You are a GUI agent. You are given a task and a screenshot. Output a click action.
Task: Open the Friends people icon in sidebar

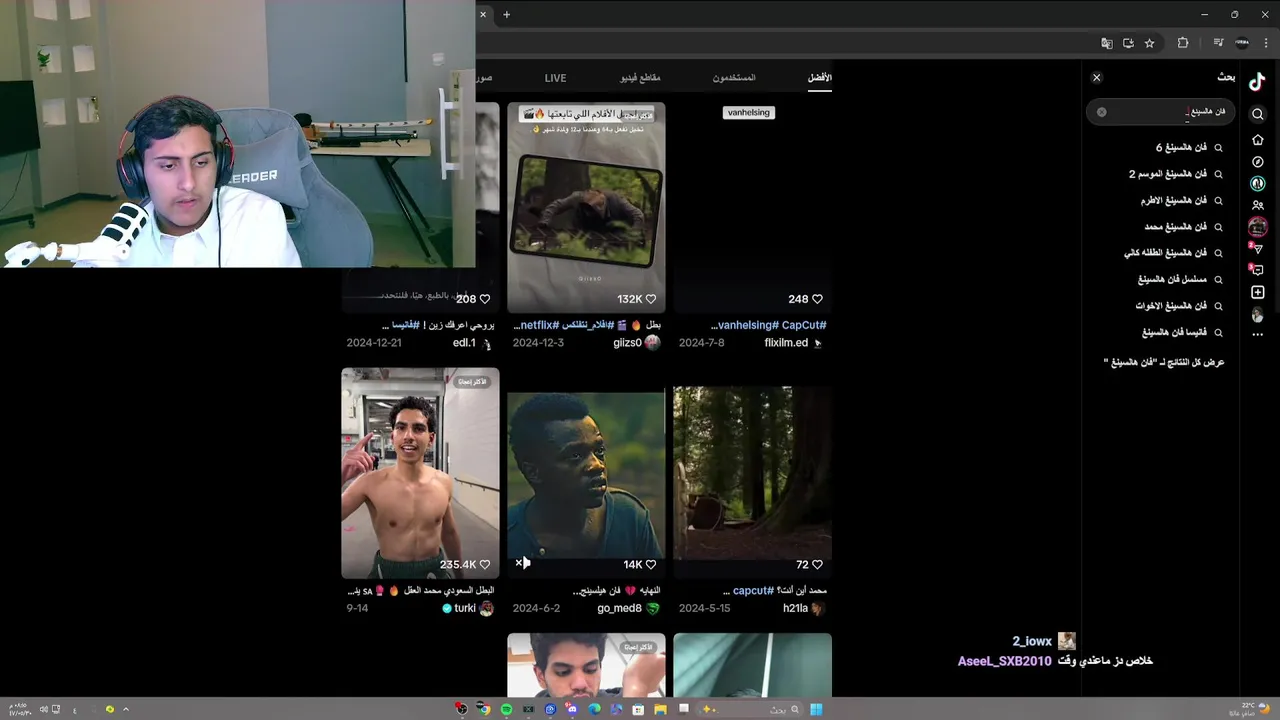click(x=1258, y=205)
